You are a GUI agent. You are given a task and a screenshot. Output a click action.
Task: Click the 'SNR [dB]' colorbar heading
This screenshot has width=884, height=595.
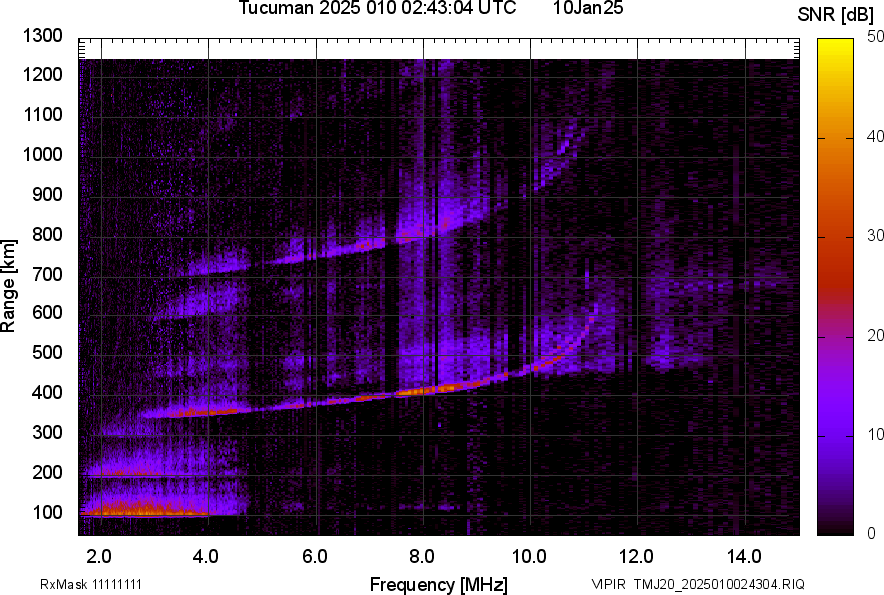click(837, 14)
